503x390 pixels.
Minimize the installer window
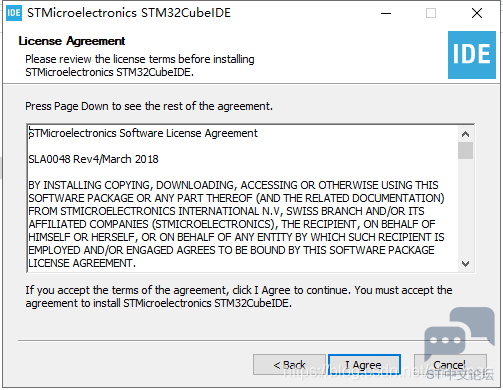(x=386, y=13)
